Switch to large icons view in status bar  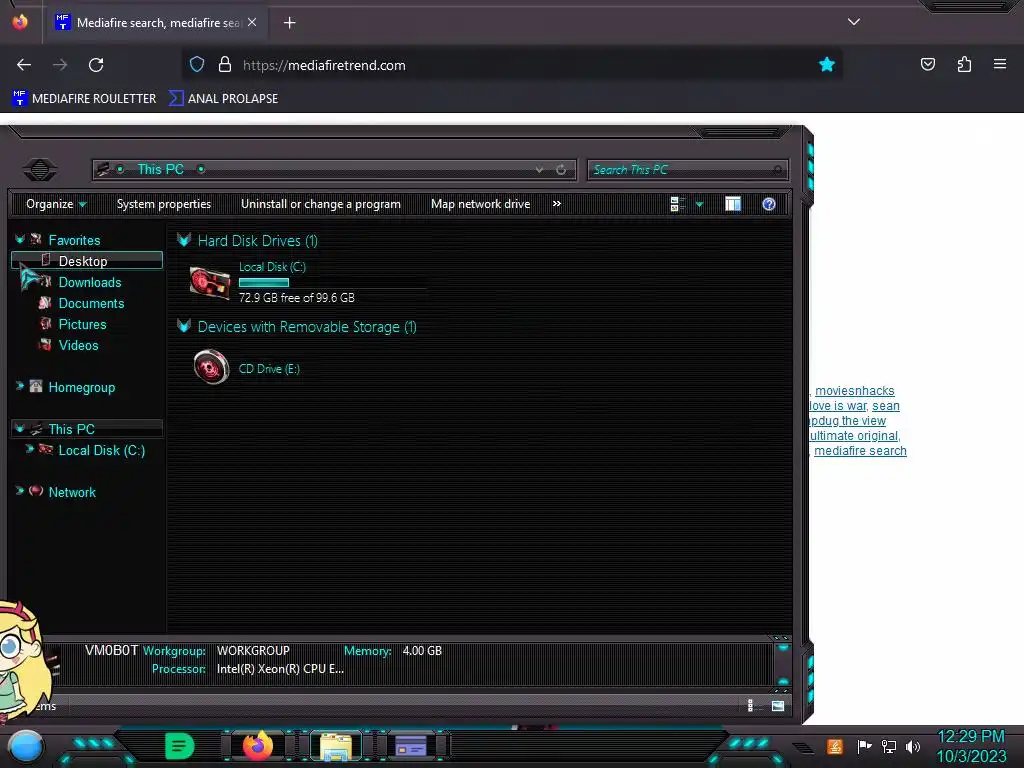coord(778,705)
